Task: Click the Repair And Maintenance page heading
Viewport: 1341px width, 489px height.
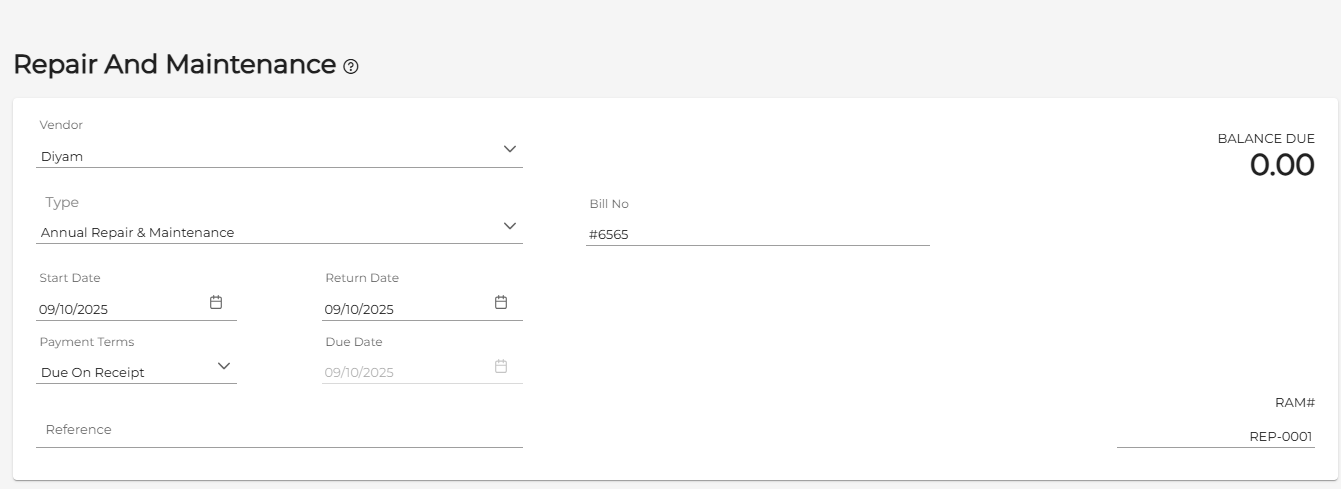Action: (x=174, y=64)
